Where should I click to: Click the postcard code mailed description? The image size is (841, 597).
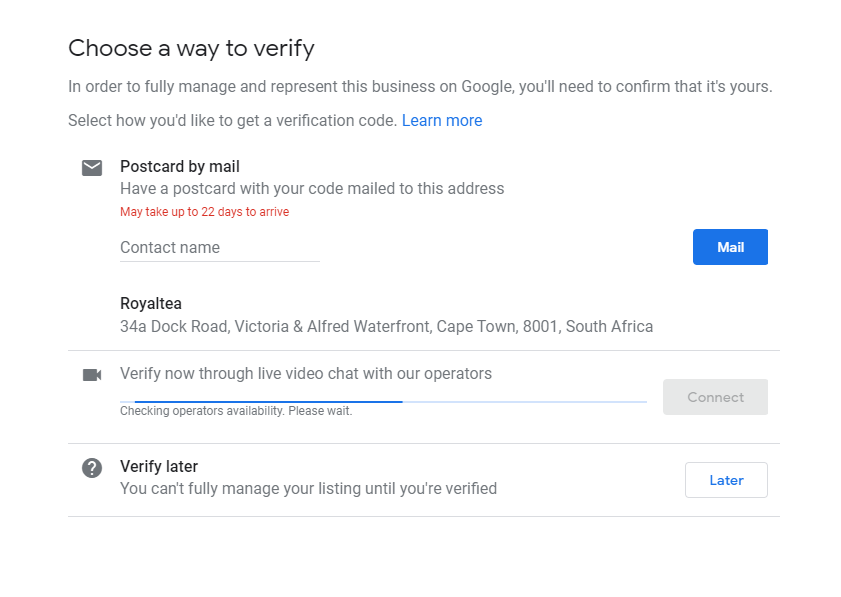[x=312, y=189]
